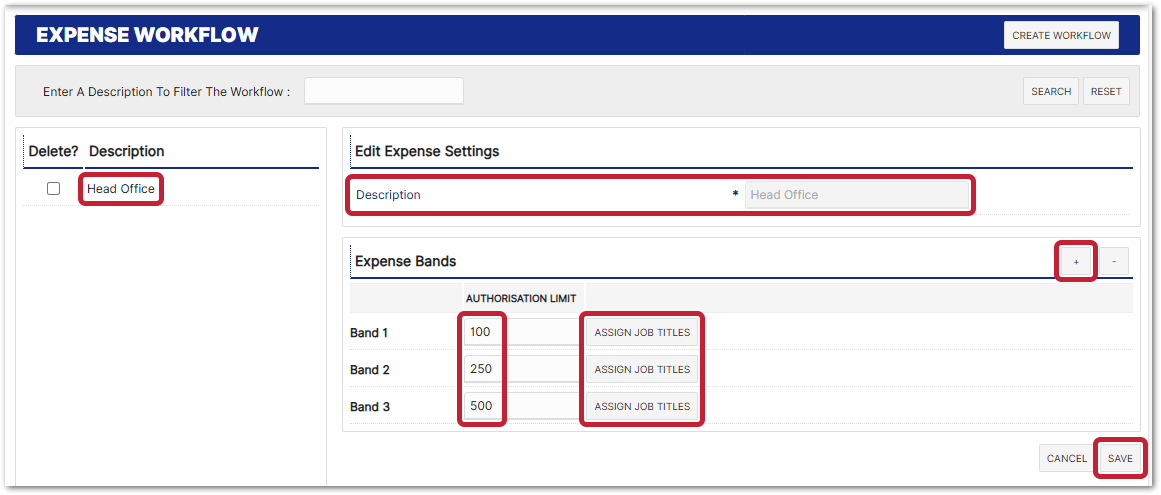Reset the workflow filter
1161x495 pixels.
click(1105, 91)
